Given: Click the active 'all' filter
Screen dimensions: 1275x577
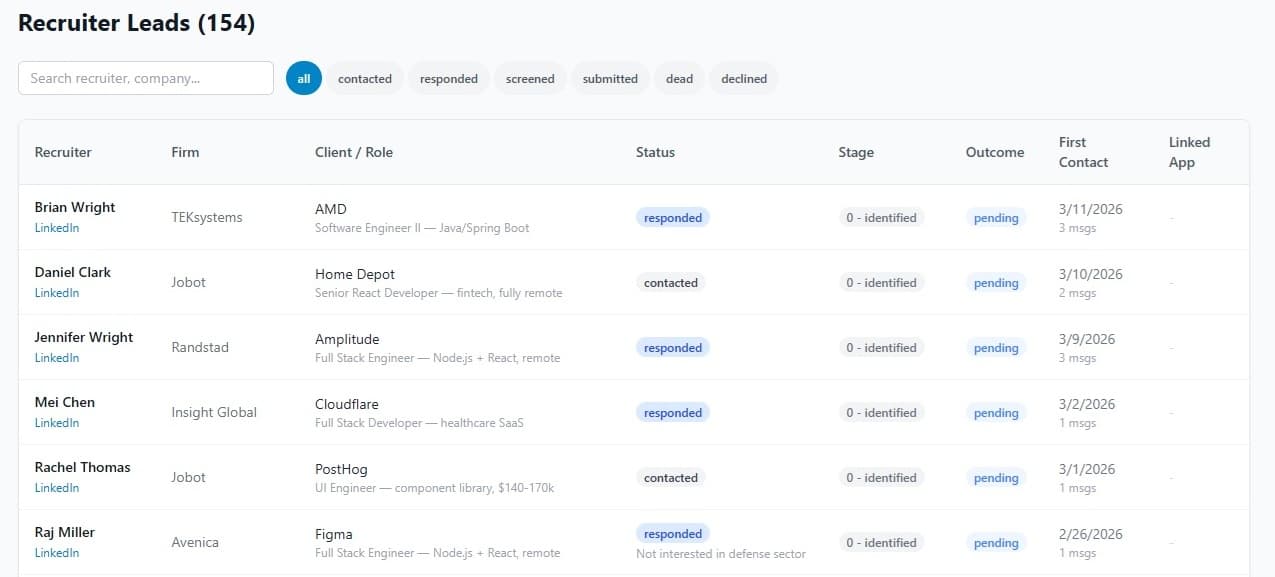Looking at the screenshot, I should coord(303,78).
